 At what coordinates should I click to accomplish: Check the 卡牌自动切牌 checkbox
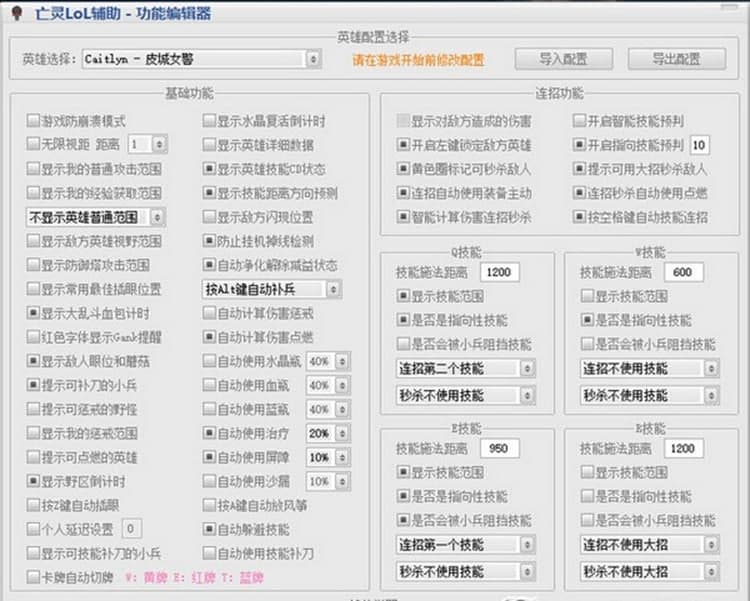coord(33,577)
